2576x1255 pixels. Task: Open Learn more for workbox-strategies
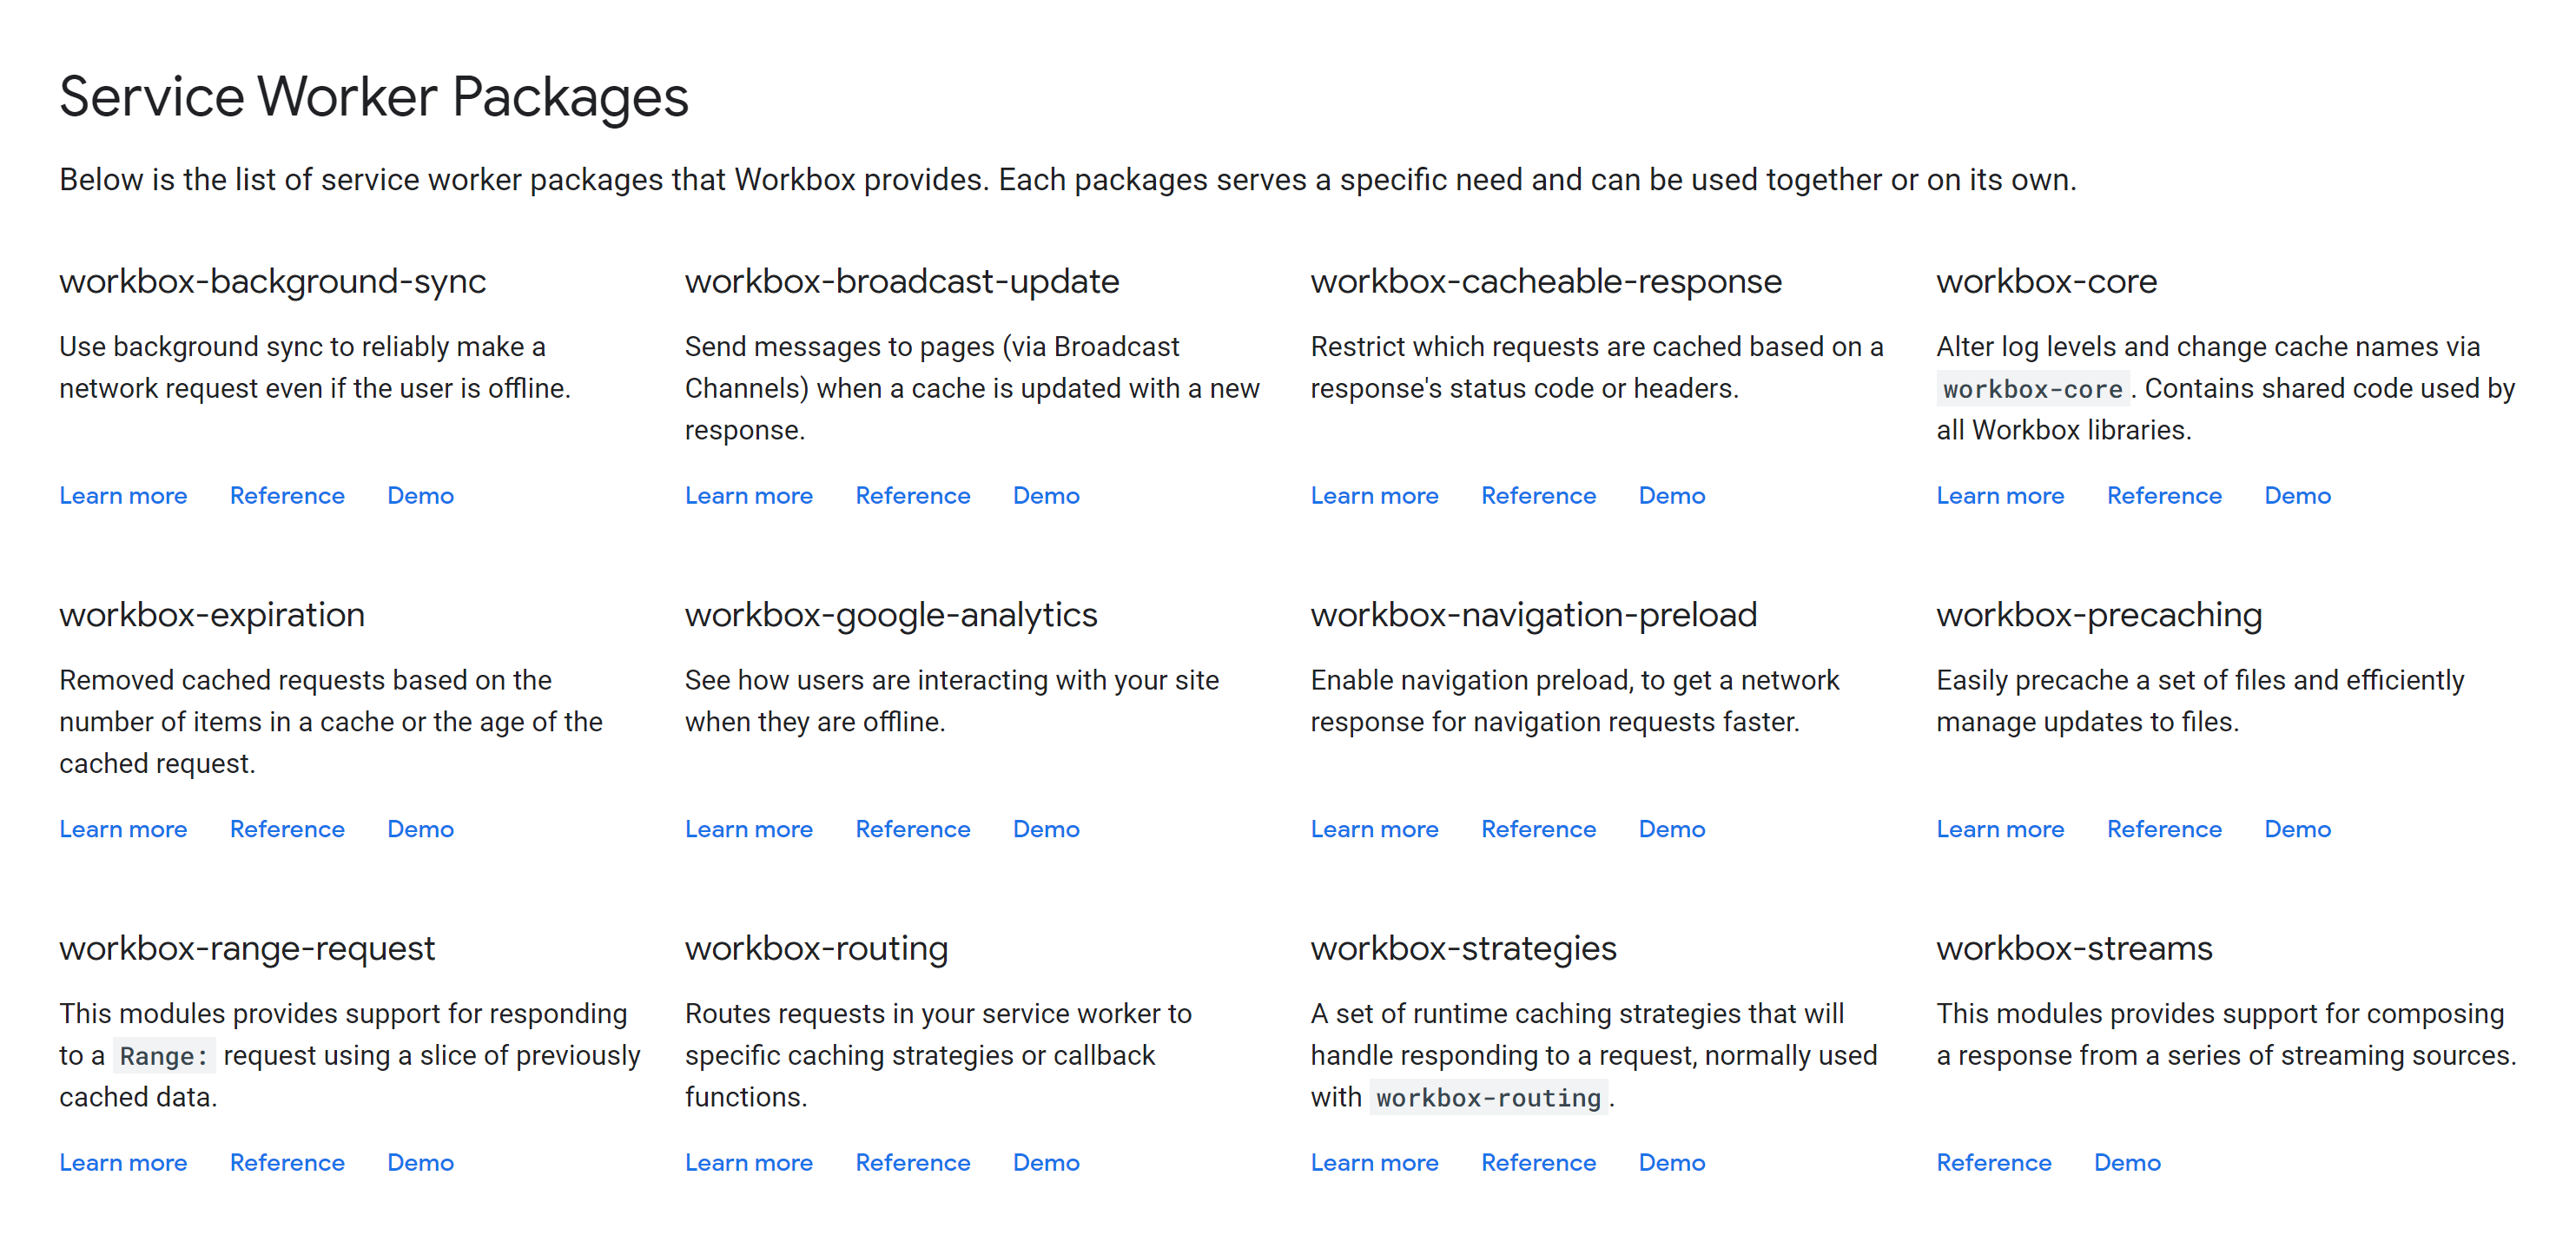point(1375,1162)
